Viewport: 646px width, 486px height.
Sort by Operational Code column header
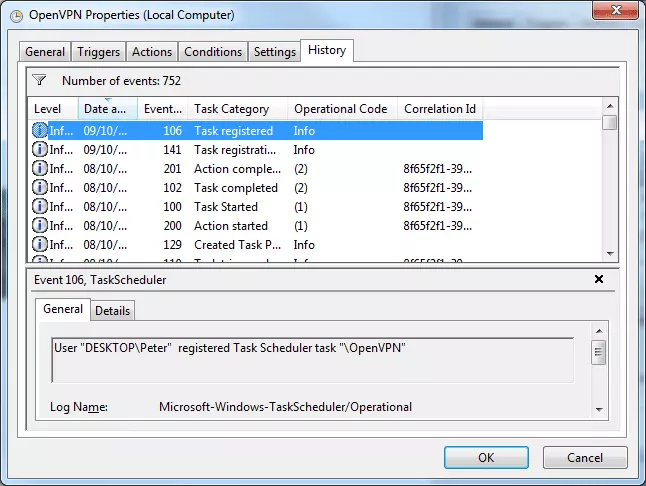pos(342,109)
